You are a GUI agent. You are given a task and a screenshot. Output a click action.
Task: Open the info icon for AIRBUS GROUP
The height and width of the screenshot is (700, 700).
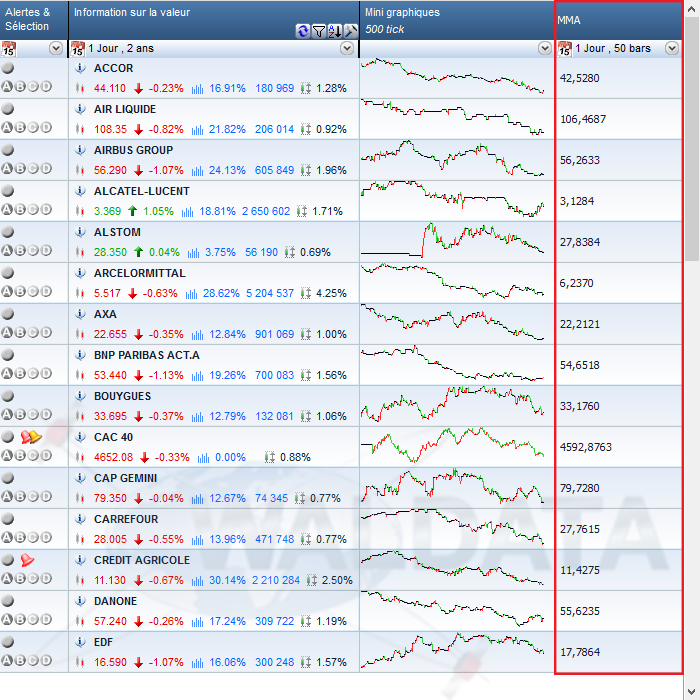pyautogui.click(x=80, y=150)
